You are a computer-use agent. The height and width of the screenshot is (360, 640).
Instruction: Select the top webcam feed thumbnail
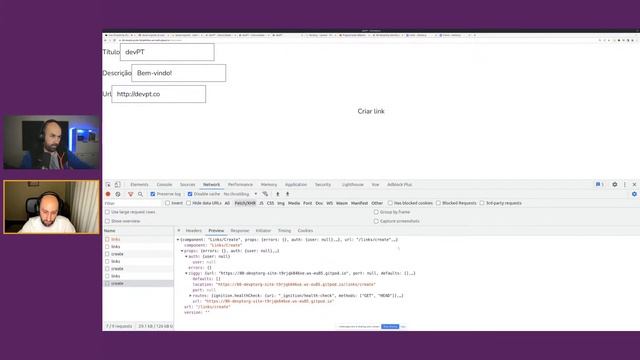(51, 142)
